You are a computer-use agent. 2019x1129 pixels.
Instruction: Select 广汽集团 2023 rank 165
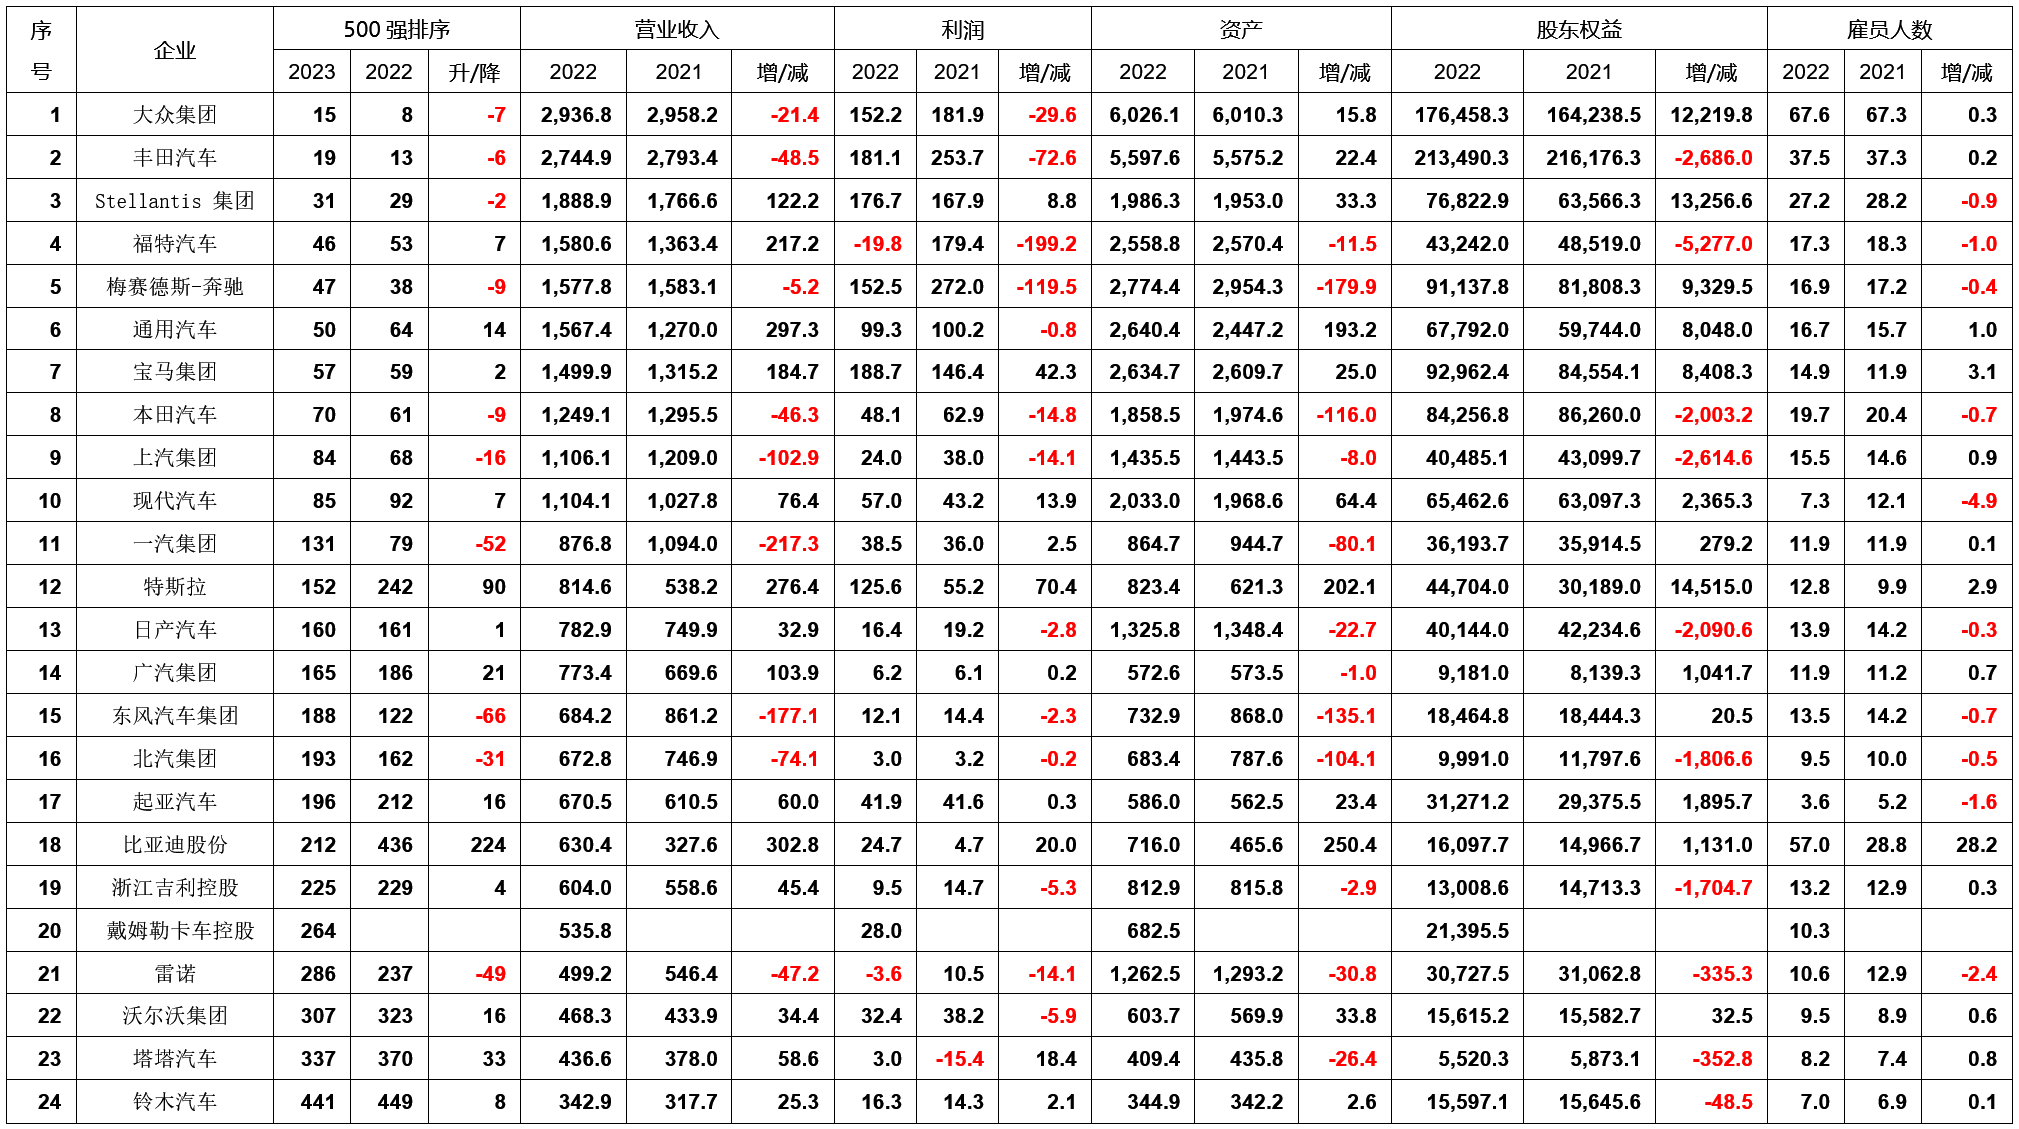tap(318, 673)
